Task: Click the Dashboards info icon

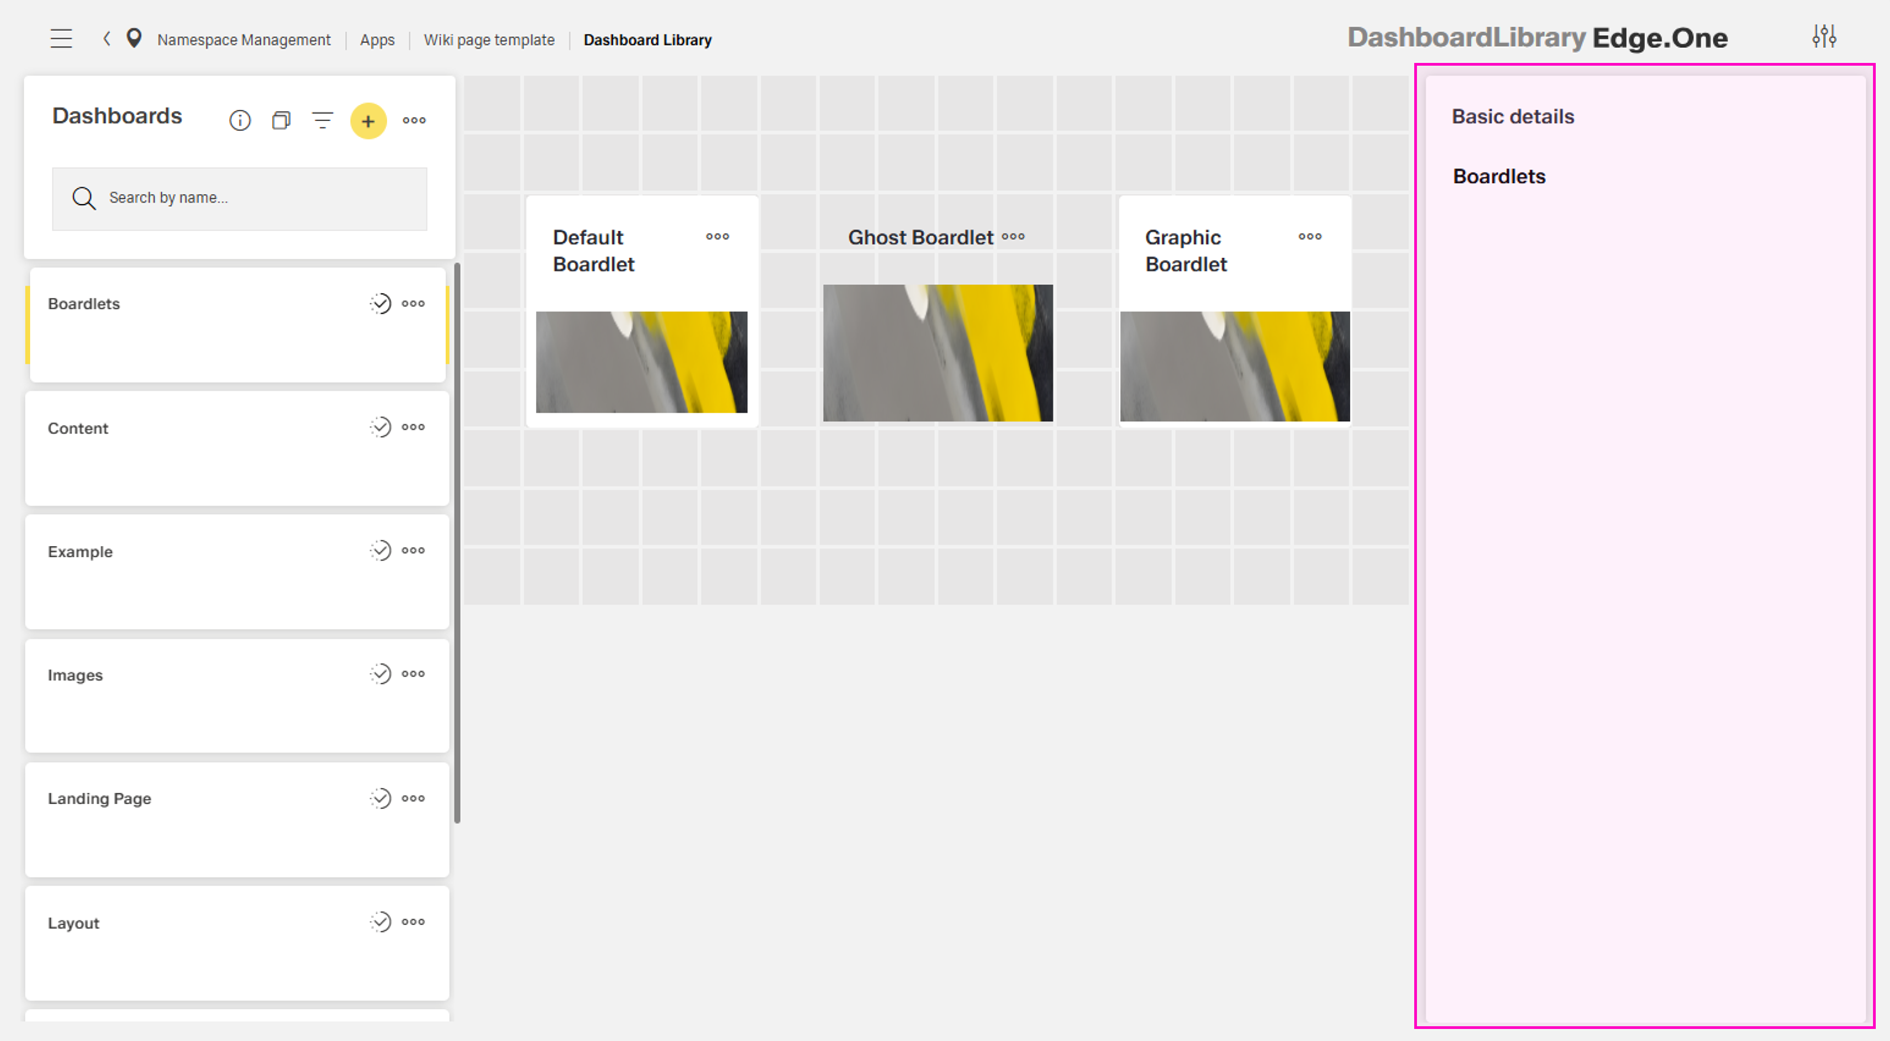Action: tap(240, 121)
